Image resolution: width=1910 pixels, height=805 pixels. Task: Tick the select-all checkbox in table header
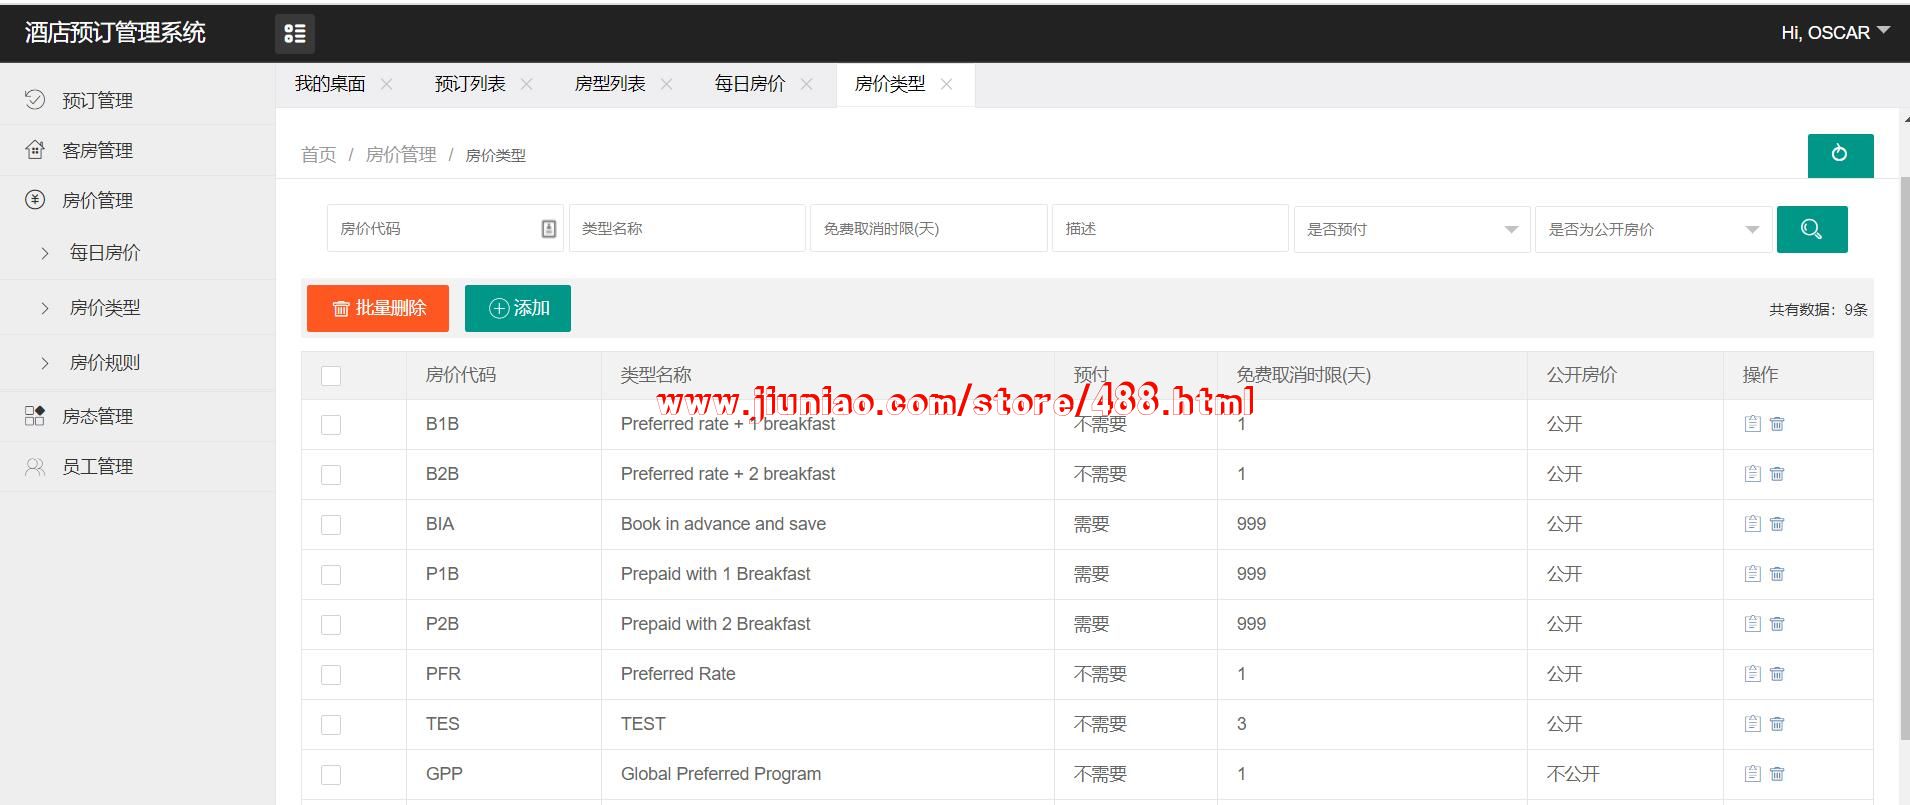(331, 376)
